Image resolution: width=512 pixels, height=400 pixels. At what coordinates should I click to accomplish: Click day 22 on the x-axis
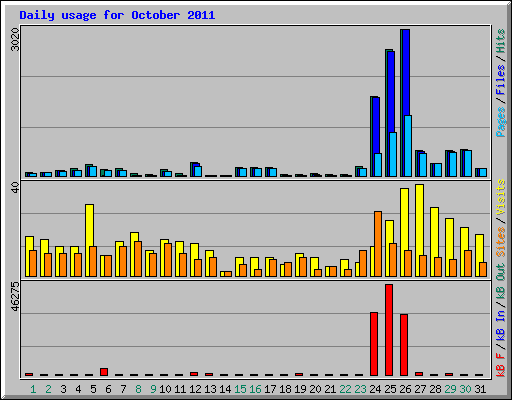click(x=345, y=389)
